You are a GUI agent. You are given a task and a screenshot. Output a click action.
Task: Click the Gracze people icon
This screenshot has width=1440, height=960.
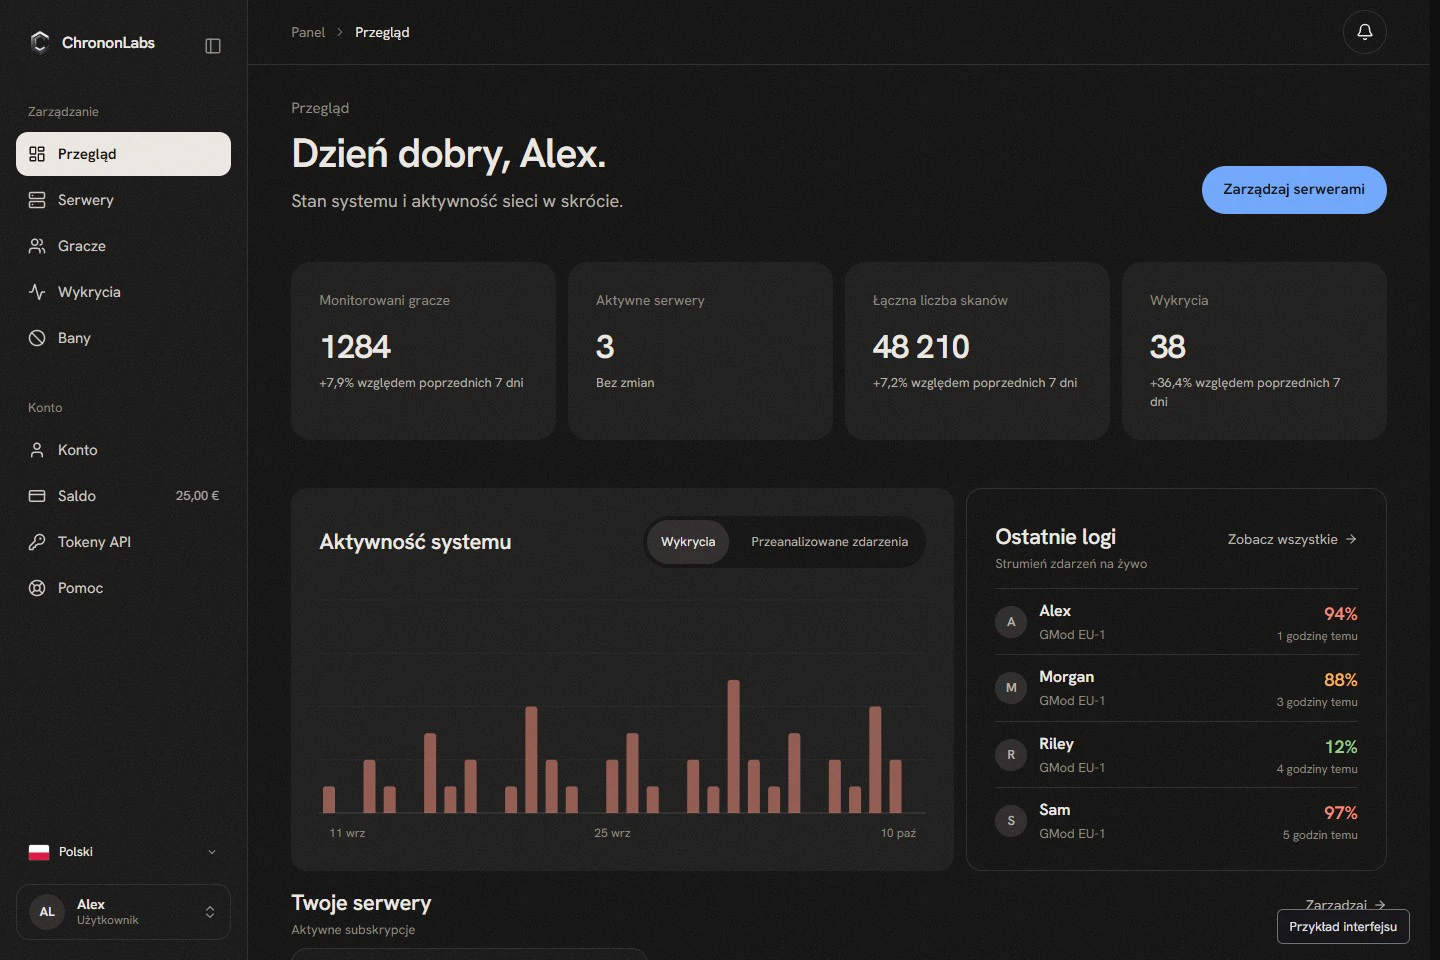coord(37,246)
